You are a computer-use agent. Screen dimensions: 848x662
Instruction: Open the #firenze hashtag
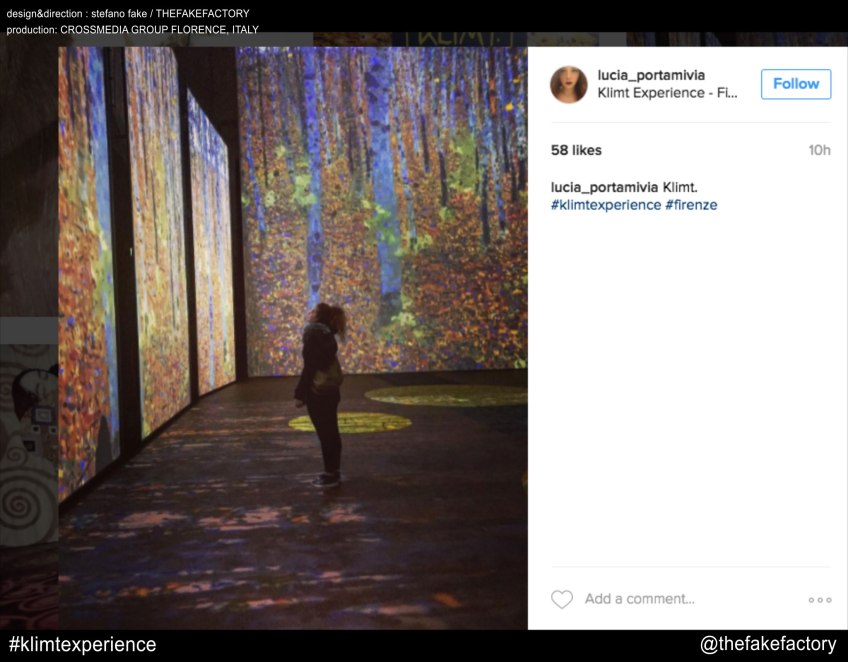click(x=691, y=205)
